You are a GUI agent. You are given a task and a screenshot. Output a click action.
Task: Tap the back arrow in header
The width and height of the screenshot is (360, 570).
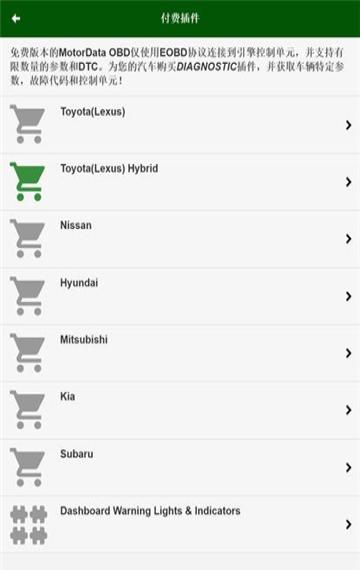point(16,18)
